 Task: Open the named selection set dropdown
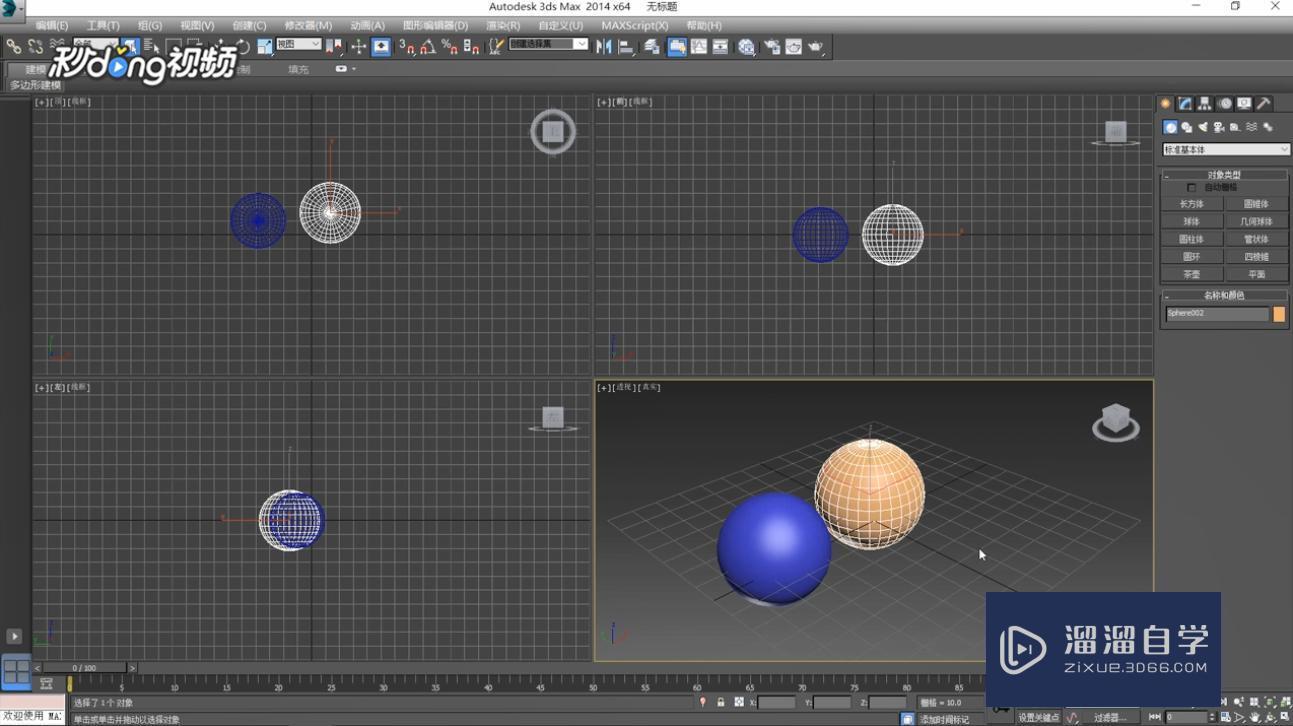tap(548, 44)
